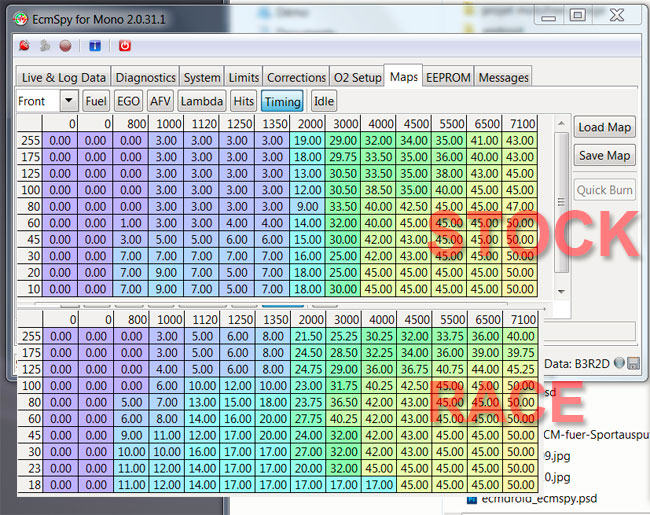Open the O2 Setup tab
Screen dimensions: 650x515
pos(357,77)
